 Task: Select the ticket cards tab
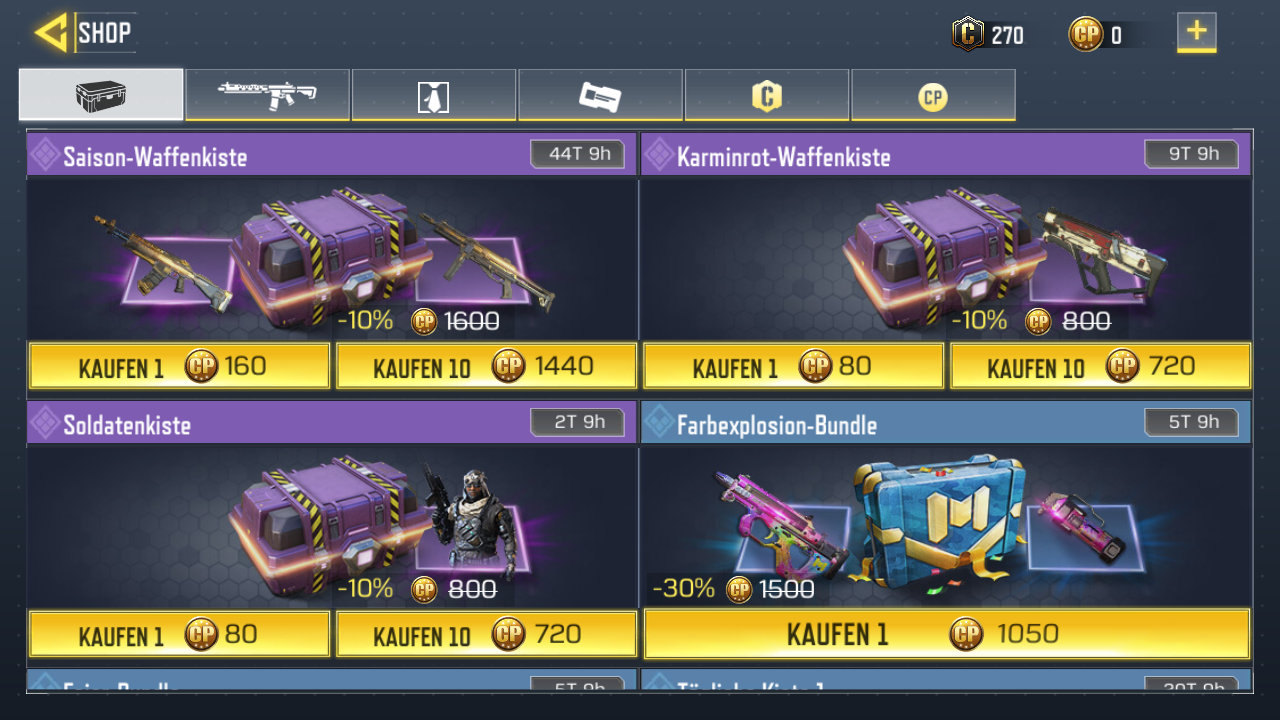(600, 95)
